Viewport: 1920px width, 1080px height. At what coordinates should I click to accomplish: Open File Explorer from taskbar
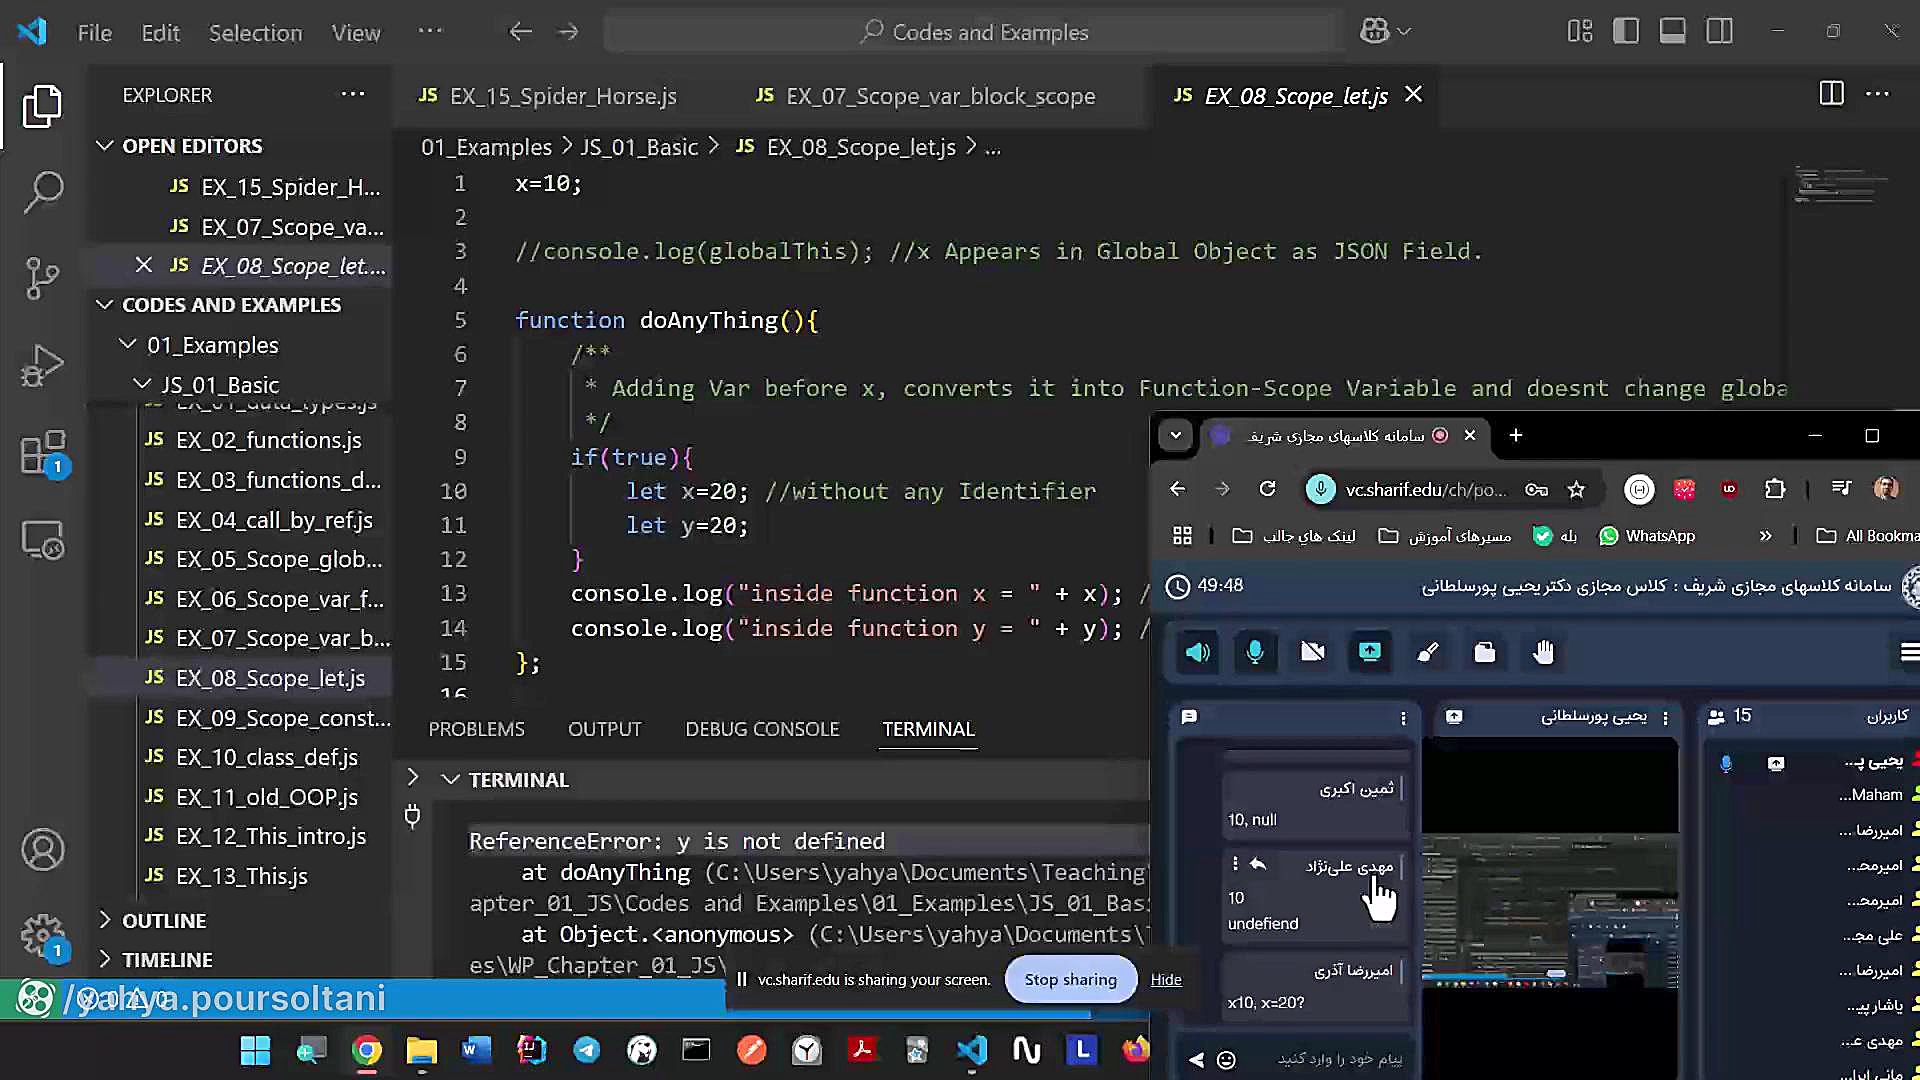(x=422, y=1050)
